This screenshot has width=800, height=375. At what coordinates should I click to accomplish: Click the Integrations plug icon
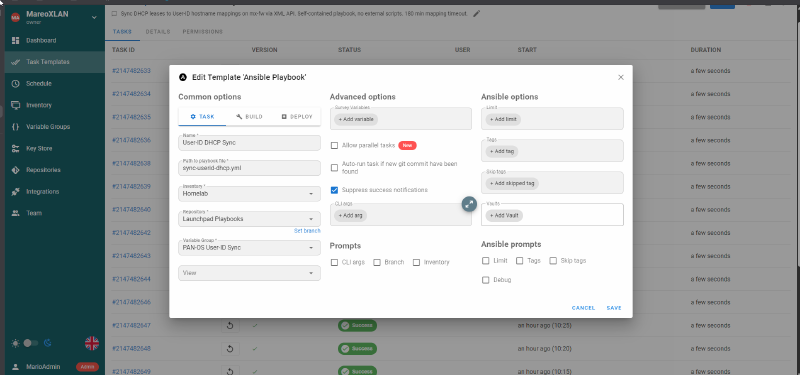(x=15, y=192)
